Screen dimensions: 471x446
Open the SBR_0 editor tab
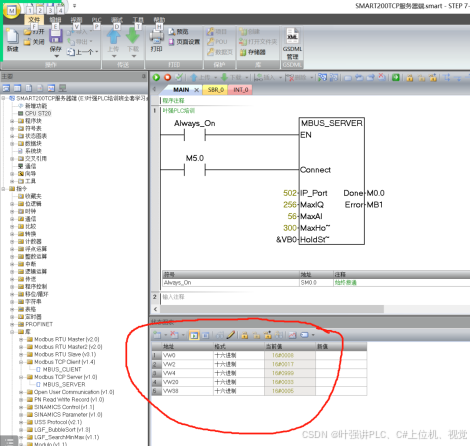pyautogui.click(x=216, y=90)
